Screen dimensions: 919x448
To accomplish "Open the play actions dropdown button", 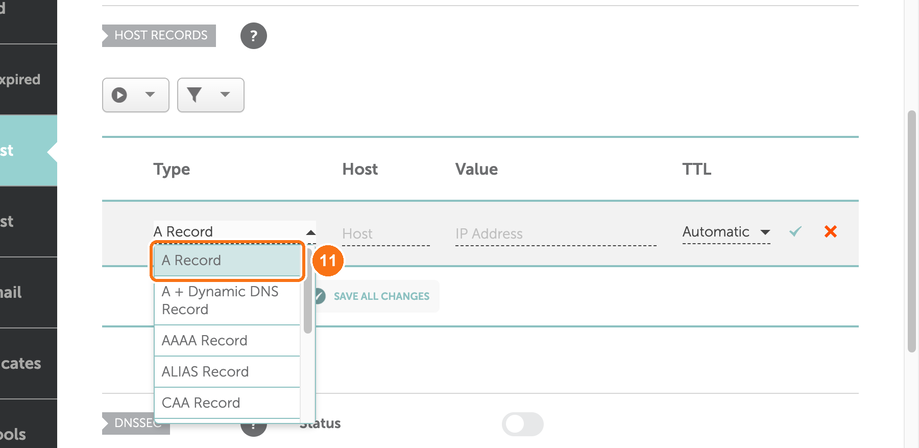I will 135,95.
